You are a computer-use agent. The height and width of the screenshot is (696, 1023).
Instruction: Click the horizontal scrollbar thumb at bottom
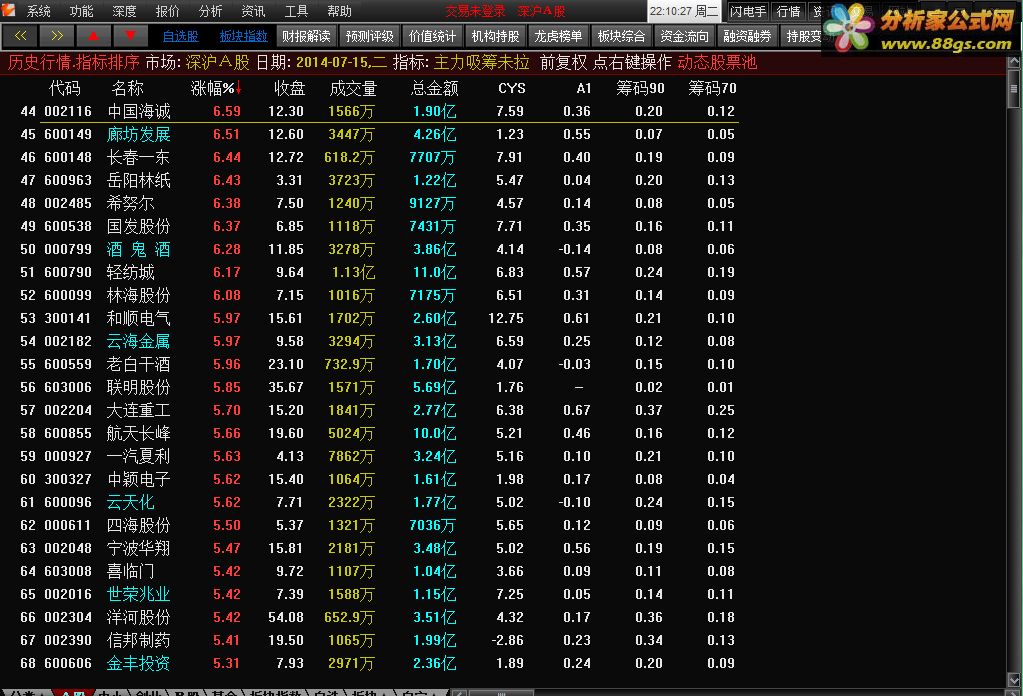(x=501, y=692)
